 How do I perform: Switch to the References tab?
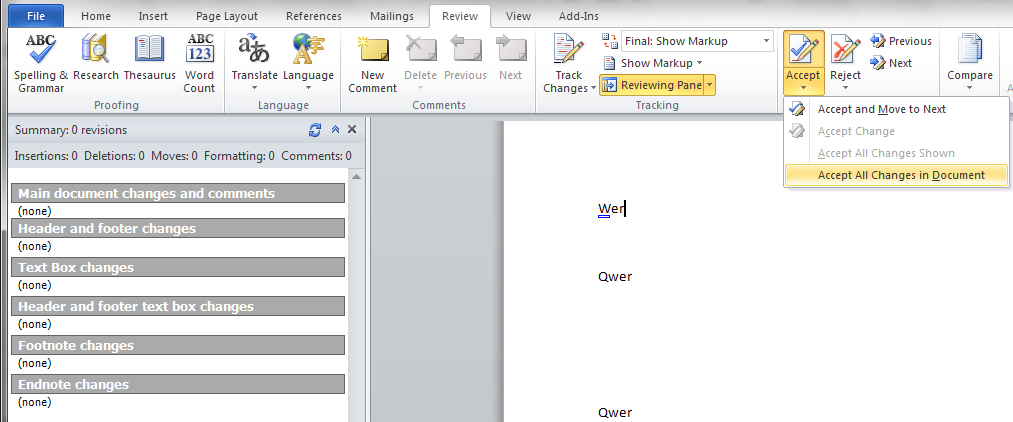coord(314,16)
